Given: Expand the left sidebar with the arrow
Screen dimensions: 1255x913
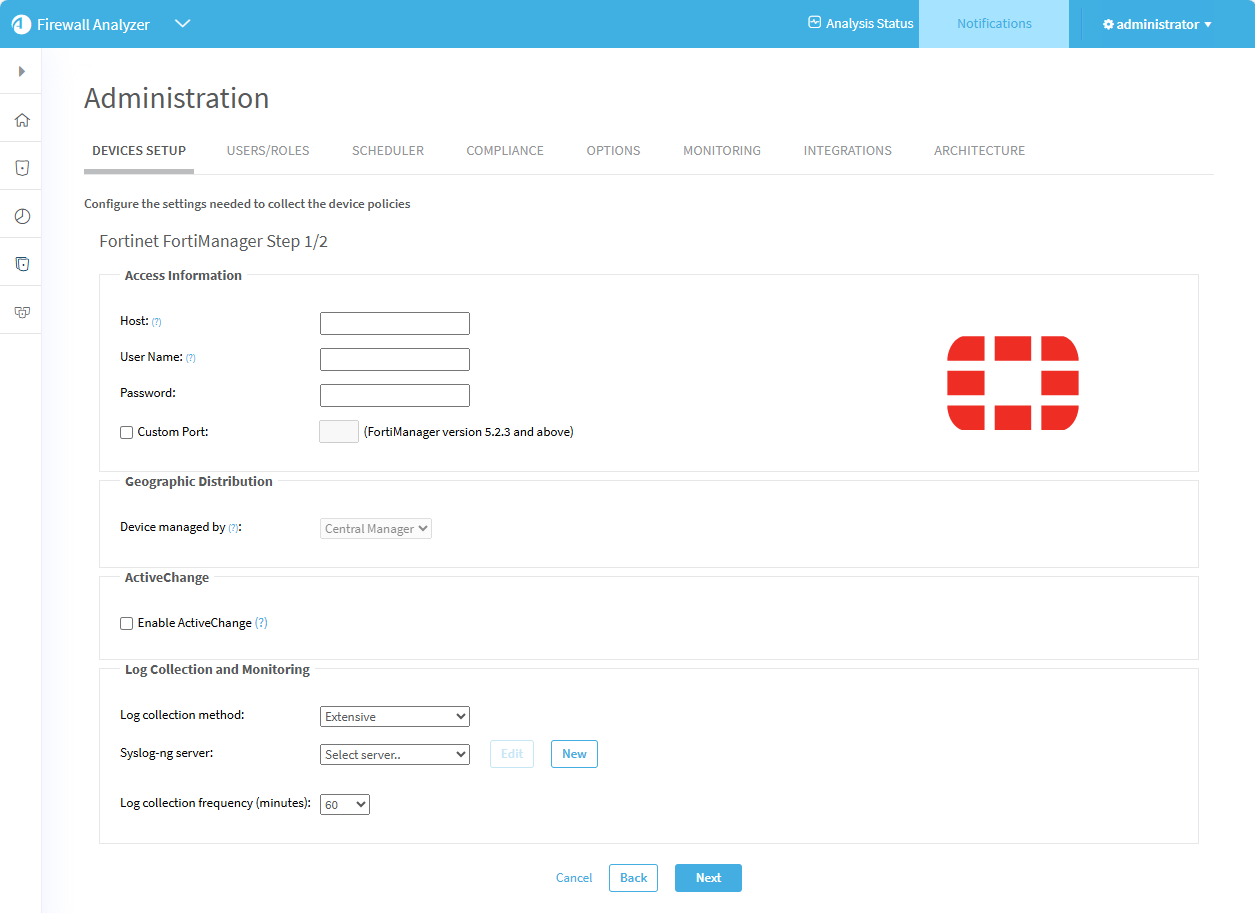Looking at the screenshot, I should (21, 72).
